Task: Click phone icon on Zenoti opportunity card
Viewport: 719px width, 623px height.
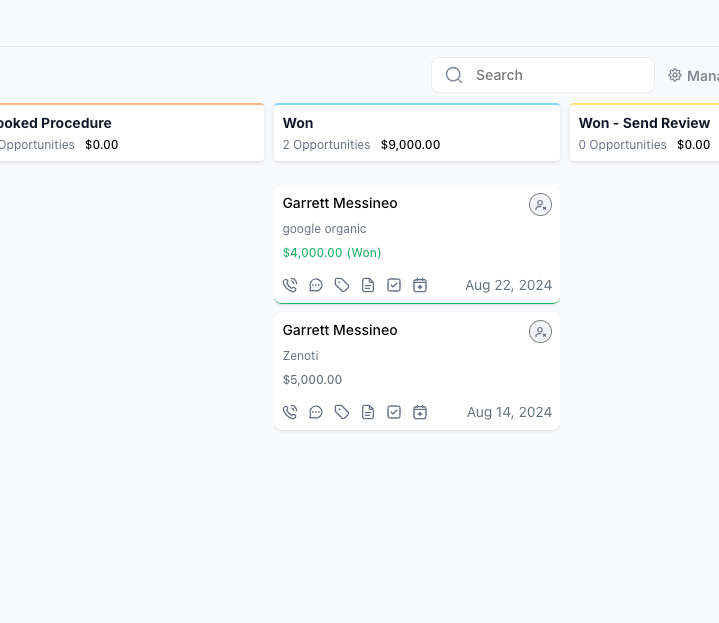Action: [290, 412]
